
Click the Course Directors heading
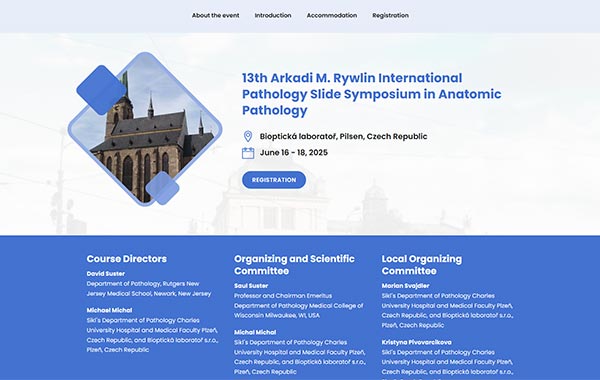[127, 259]
